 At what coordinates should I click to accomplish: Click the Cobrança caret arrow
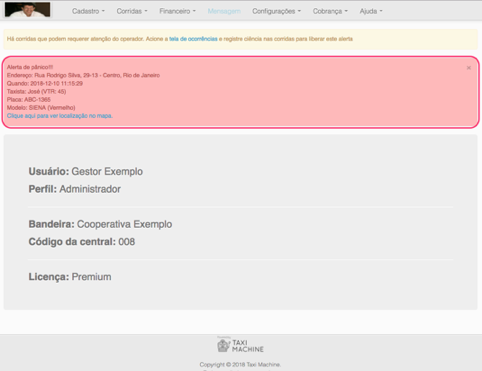coord(346,11)
